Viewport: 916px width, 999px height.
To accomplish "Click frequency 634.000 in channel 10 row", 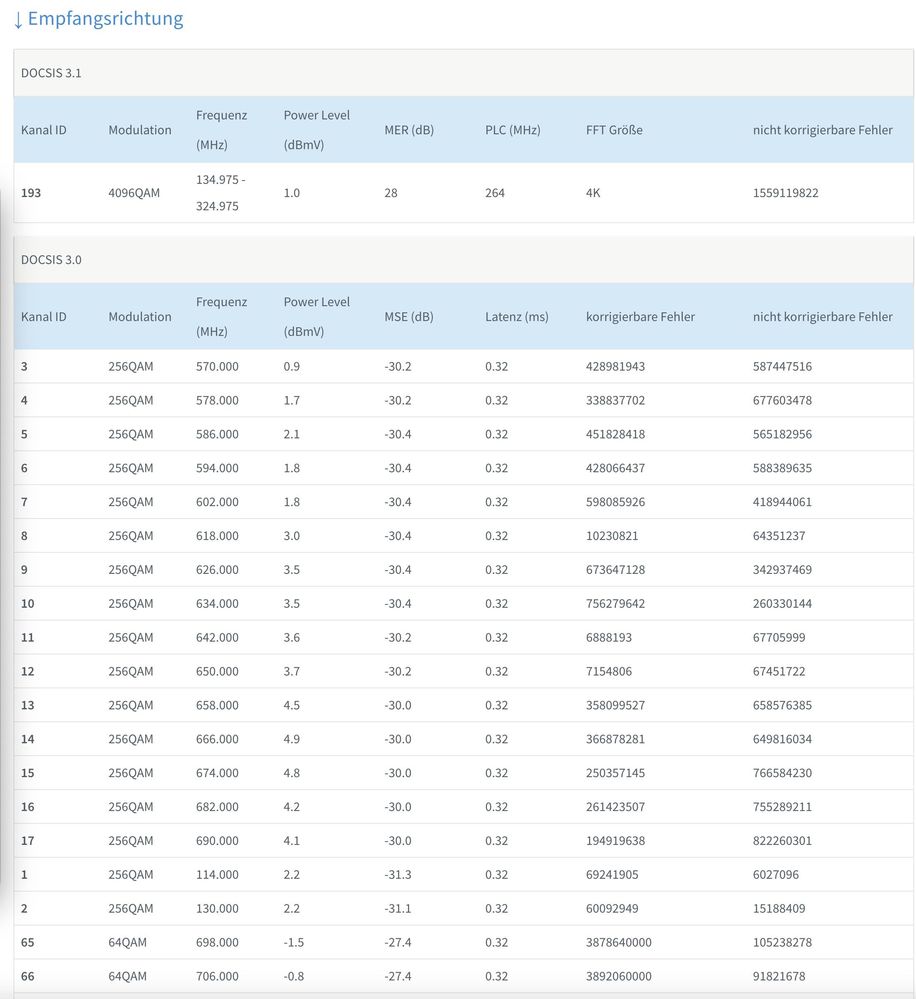I will point(217,604).
